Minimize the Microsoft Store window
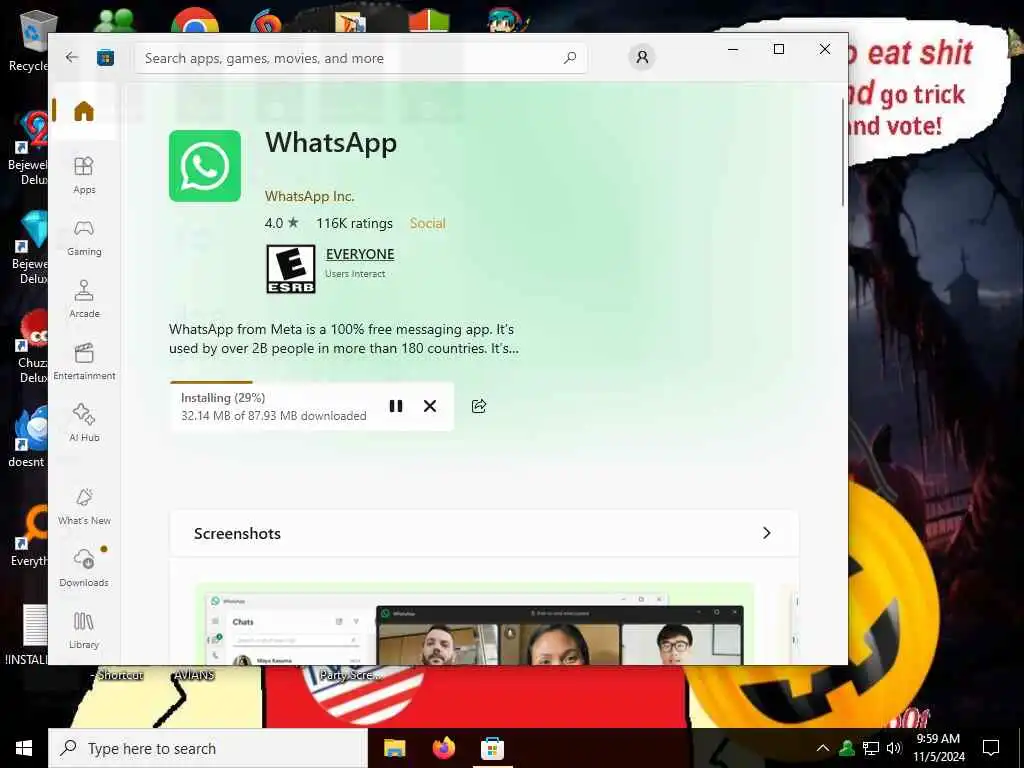Viewport: 1024px width, 768px height. (733, 49)
